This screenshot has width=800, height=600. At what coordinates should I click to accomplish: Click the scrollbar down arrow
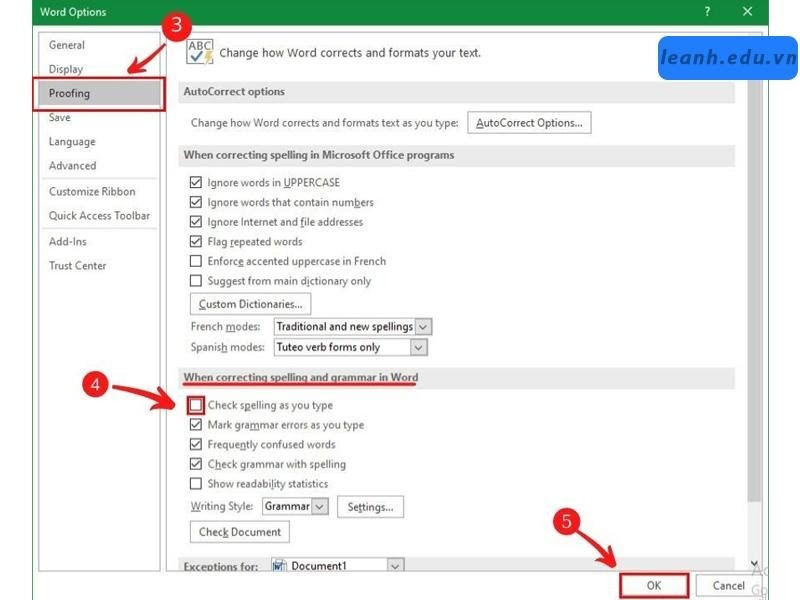[x=754, y=563]
